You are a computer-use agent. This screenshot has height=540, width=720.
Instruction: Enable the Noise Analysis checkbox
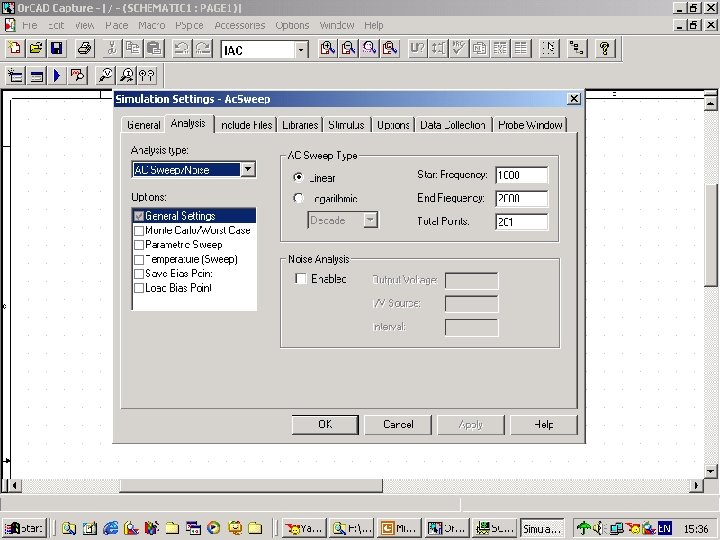point(301,278)
